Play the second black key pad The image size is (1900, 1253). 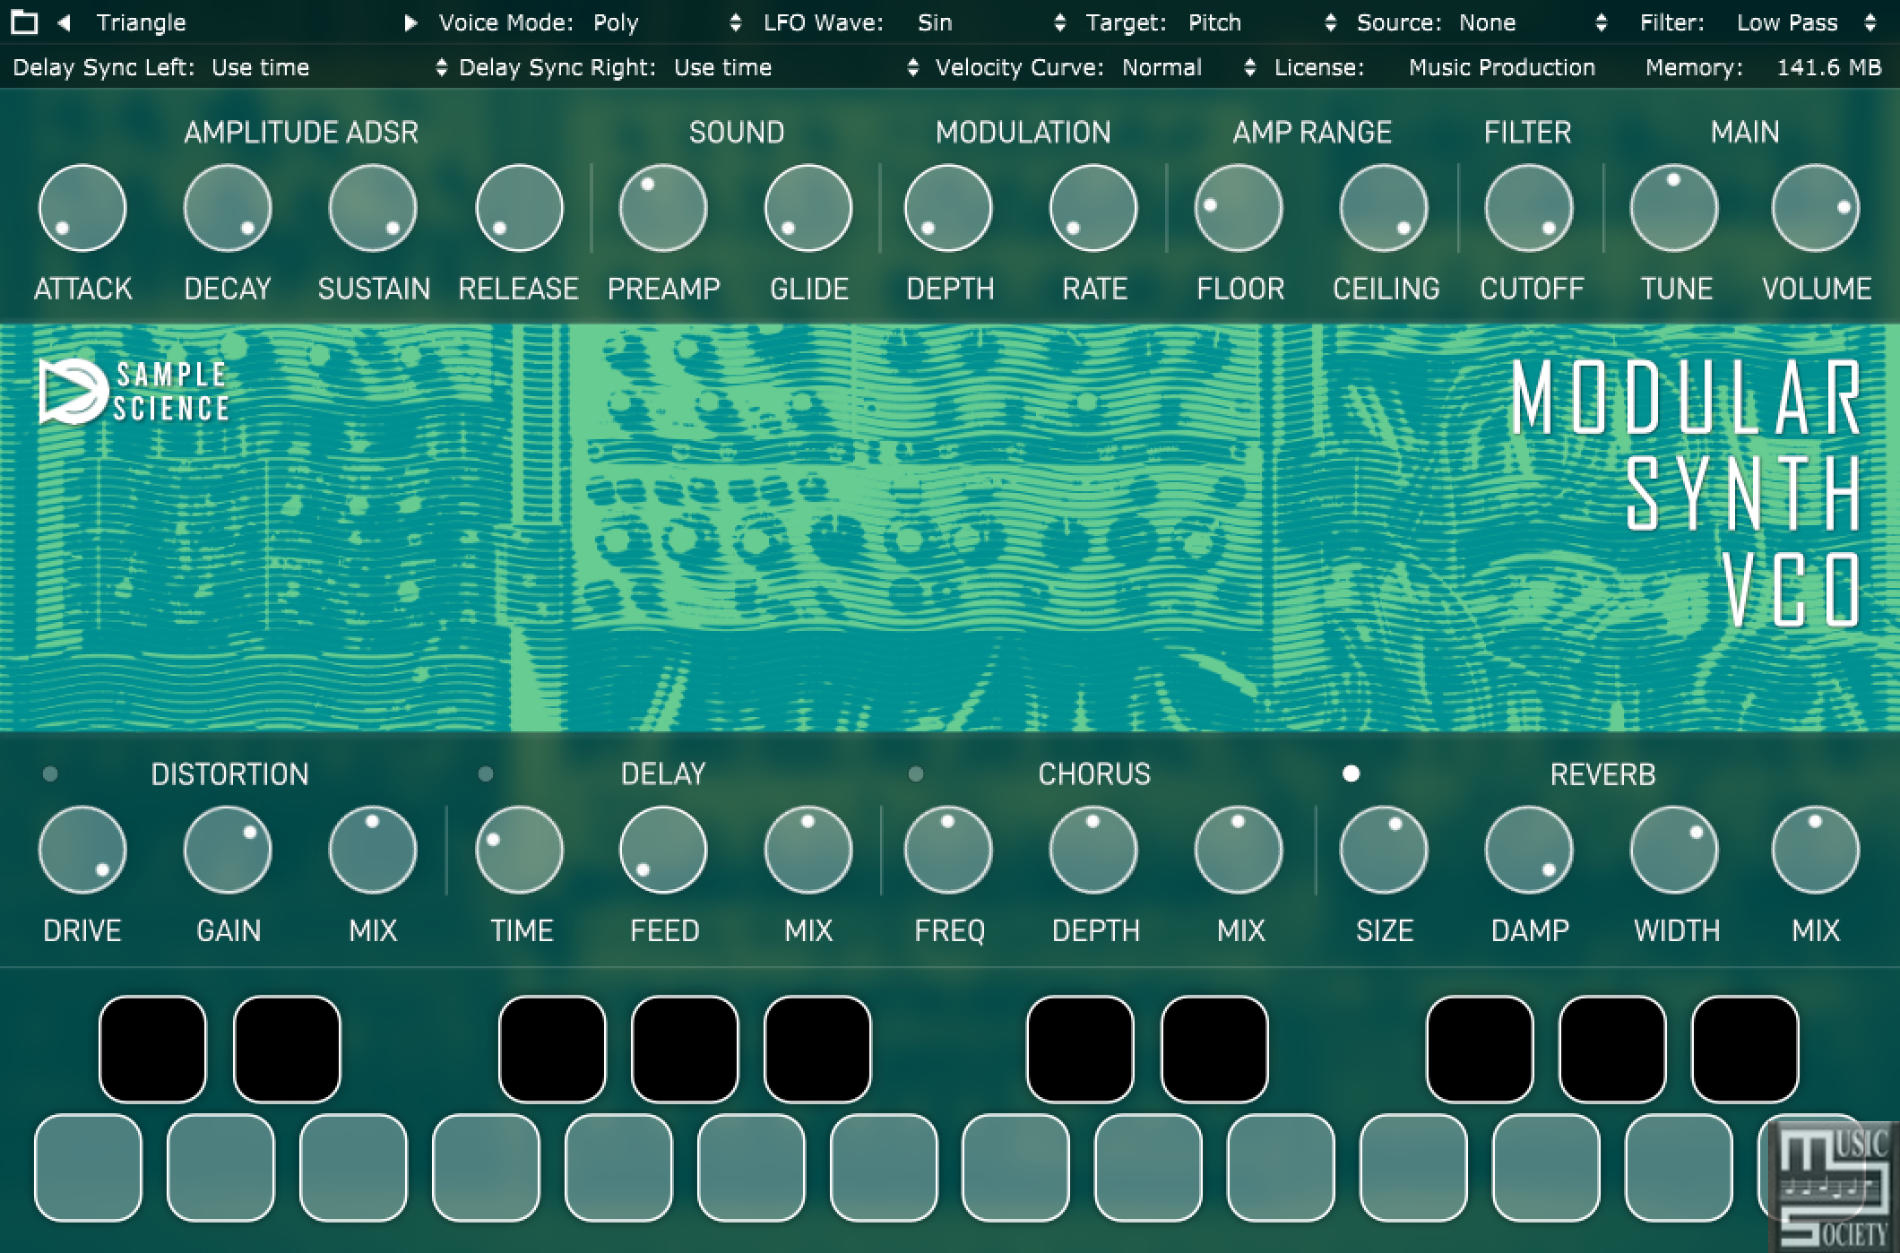coord(287,1049)
